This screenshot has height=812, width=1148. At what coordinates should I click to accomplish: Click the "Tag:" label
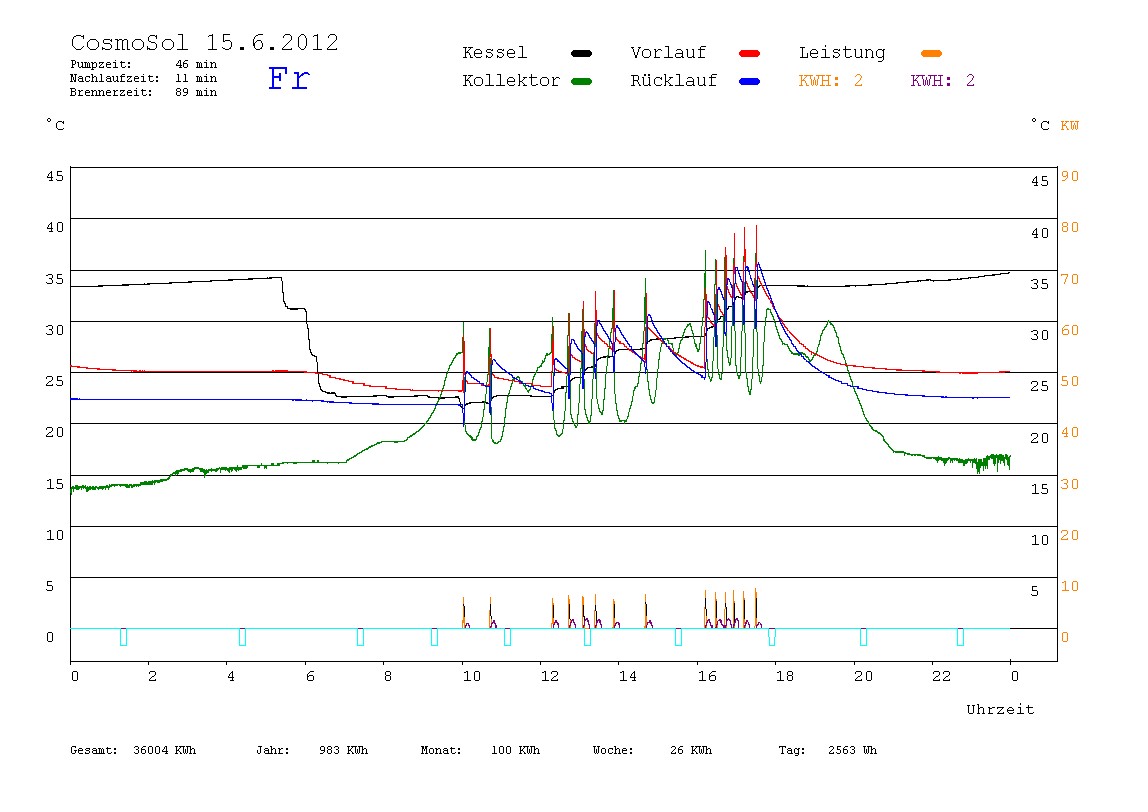[791, 750]
